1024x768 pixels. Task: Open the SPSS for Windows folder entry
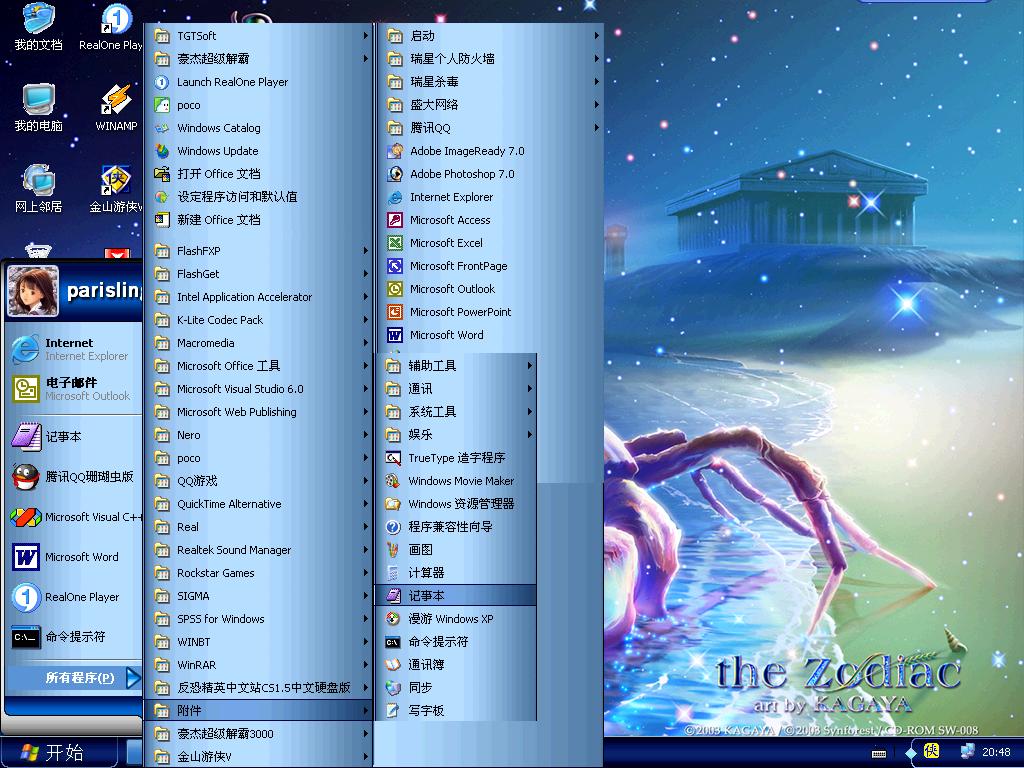click(259, 619)
